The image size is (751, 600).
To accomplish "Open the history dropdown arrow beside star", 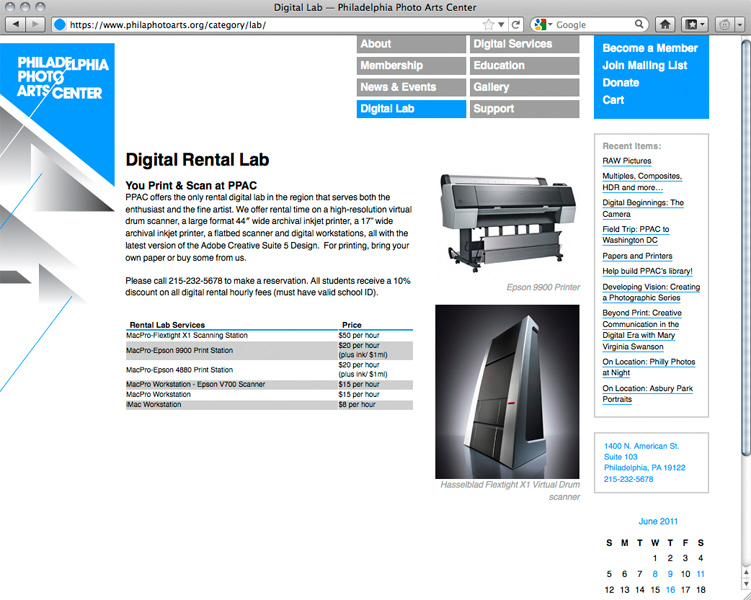I will pos(501,24).
